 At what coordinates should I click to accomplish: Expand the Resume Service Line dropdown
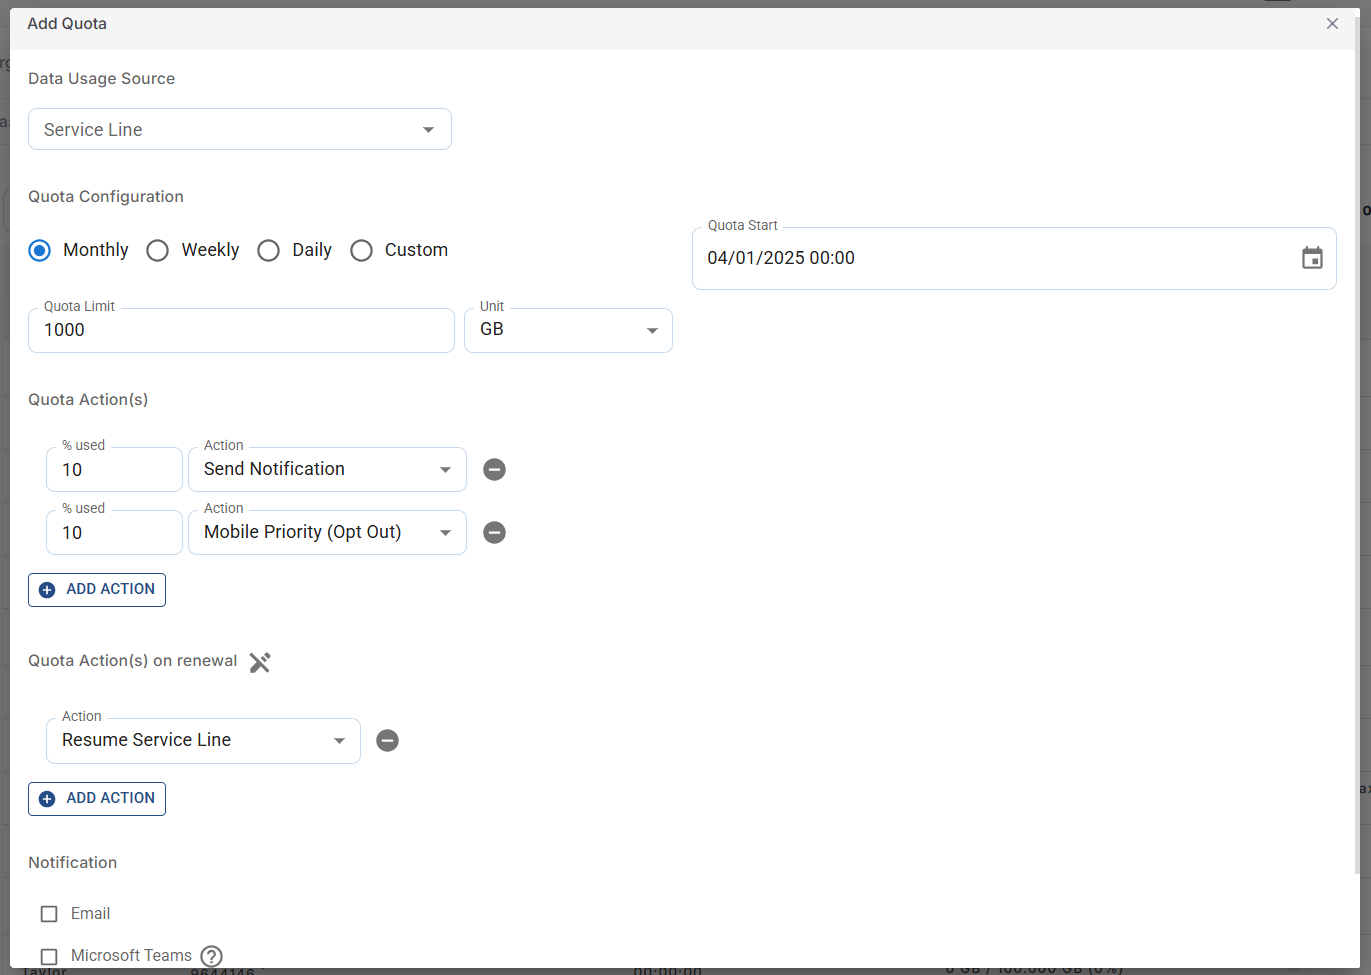click(203, 741)
